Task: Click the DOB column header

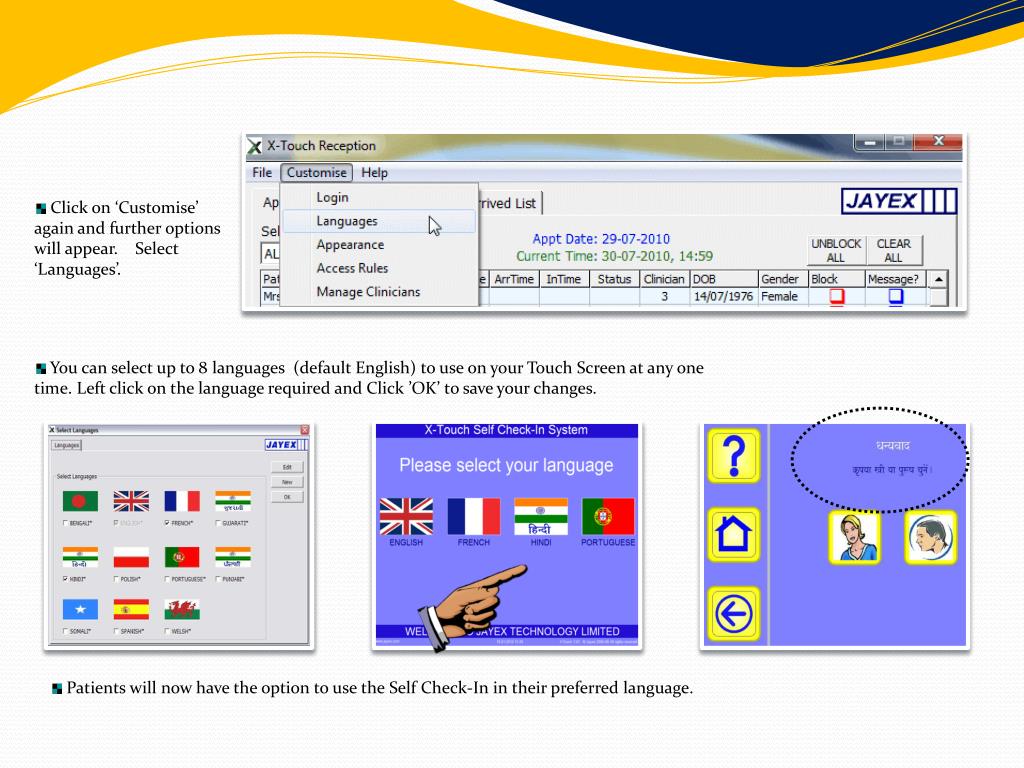Action: coord(723,279)
